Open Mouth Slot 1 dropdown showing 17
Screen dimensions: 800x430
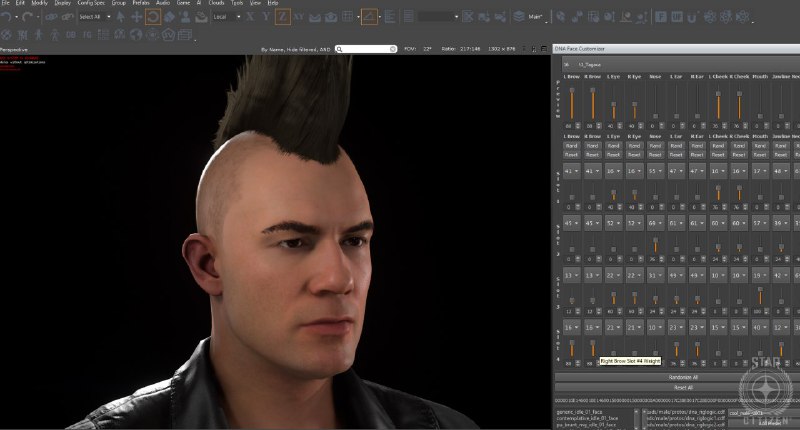point(760,171)
